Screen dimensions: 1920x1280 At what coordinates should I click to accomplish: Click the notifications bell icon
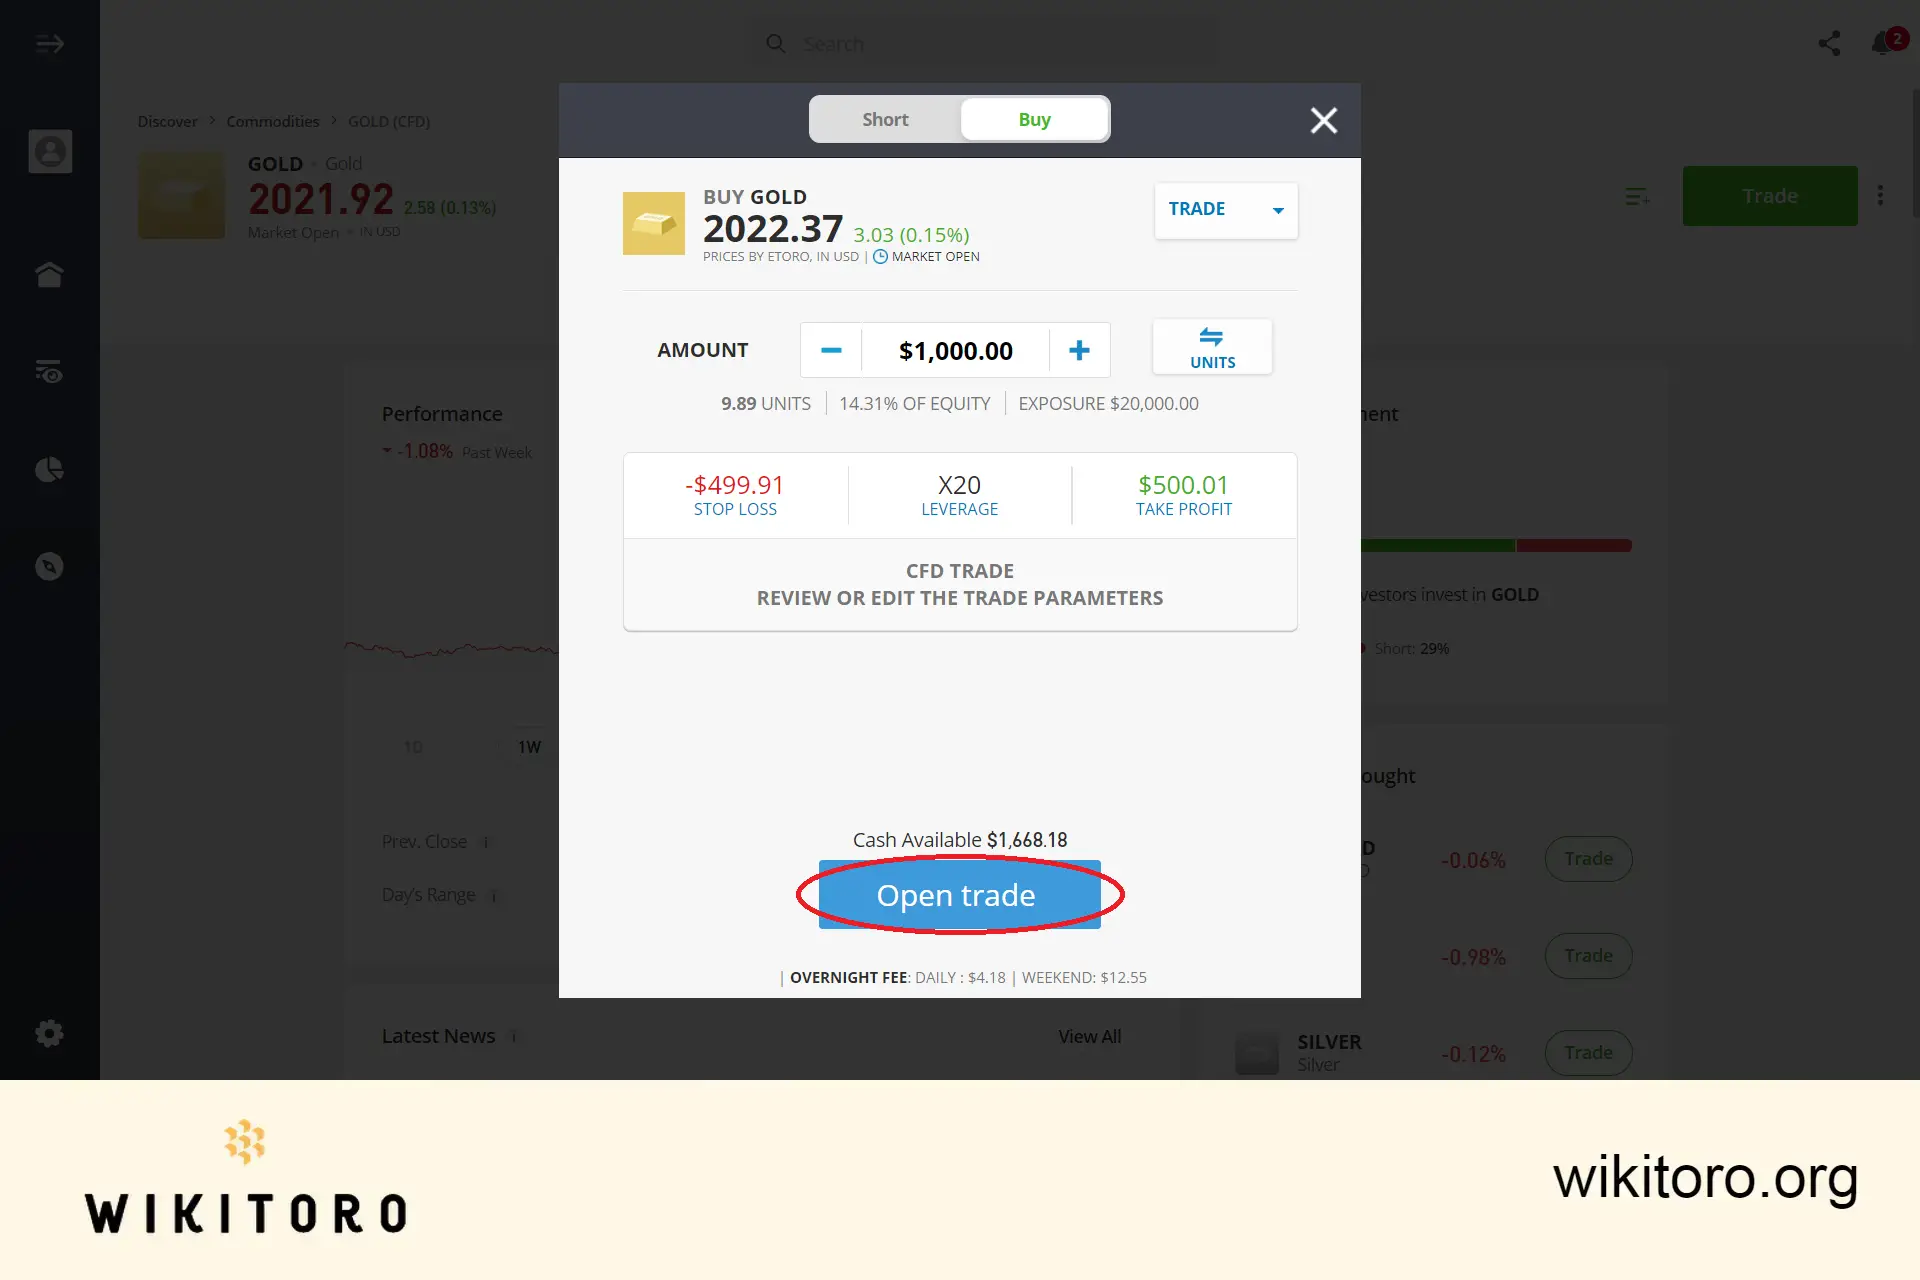click(x=1884, y=43)
